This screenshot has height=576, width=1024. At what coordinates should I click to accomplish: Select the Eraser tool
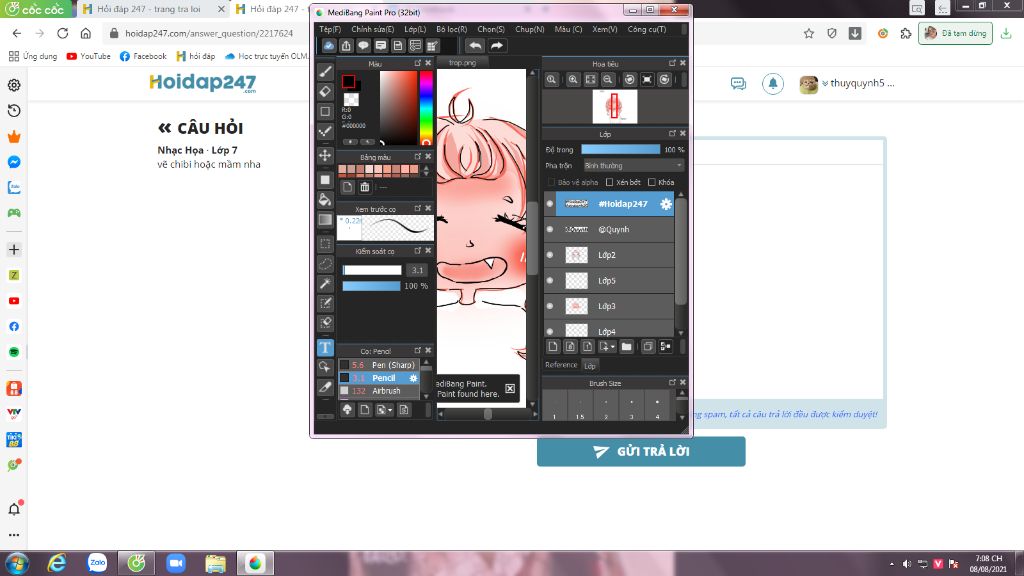click(x=325, y=91)
